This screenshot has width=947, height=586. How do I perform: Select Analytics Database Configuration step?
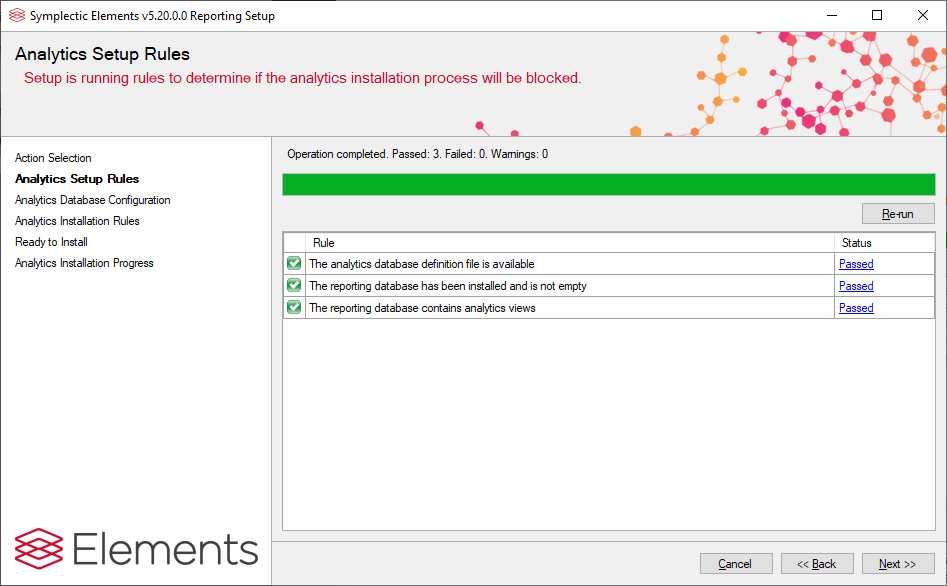[x=92, y=200]
